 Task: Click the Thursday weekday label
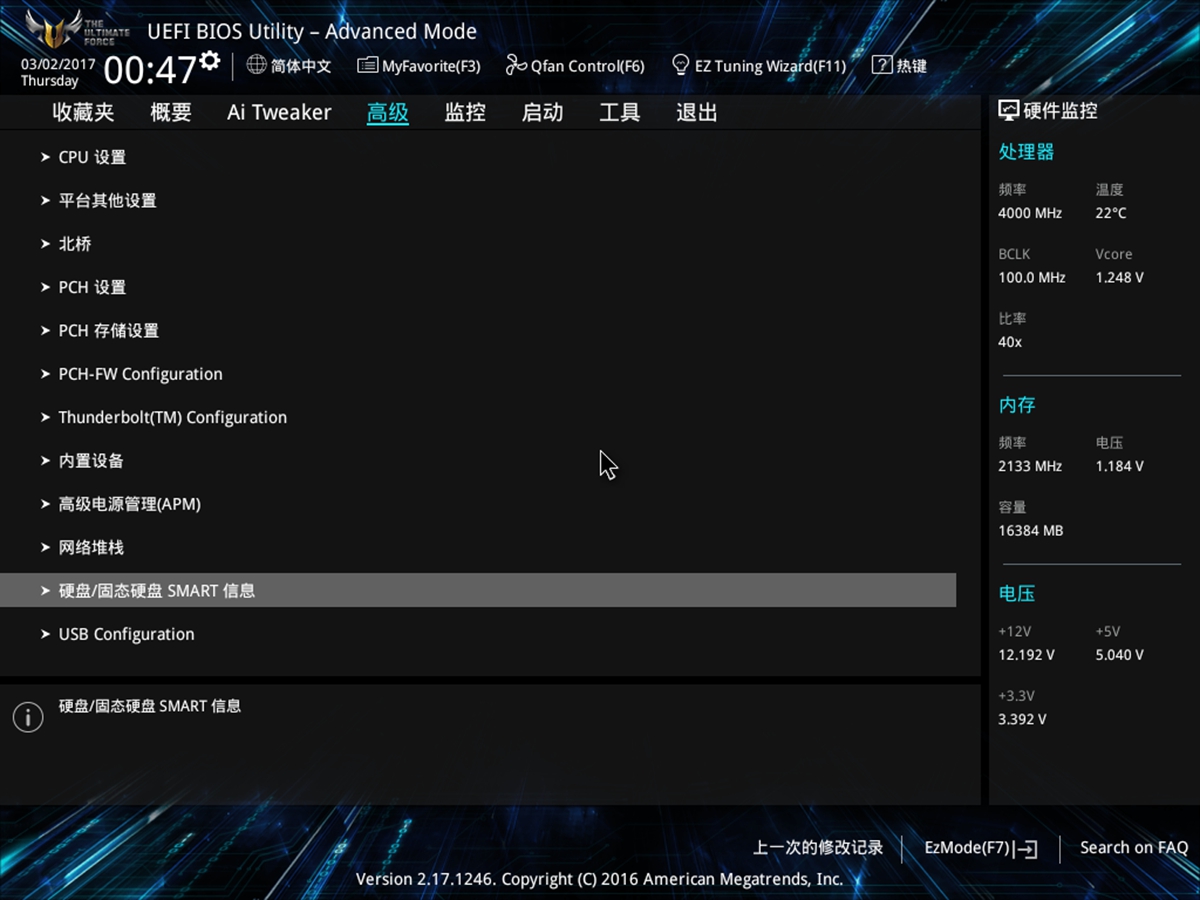click(x=50, y=81)
